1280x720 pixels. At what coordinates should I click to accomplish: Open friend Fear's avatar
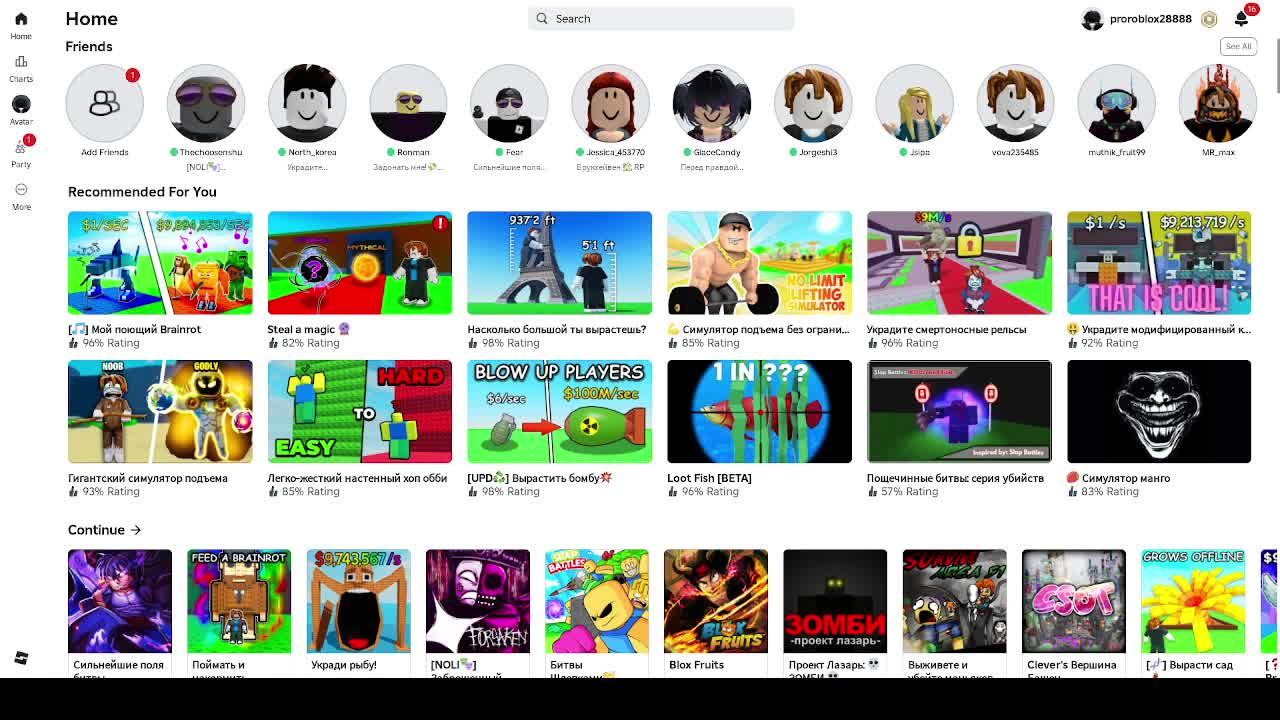pos(509,103)
